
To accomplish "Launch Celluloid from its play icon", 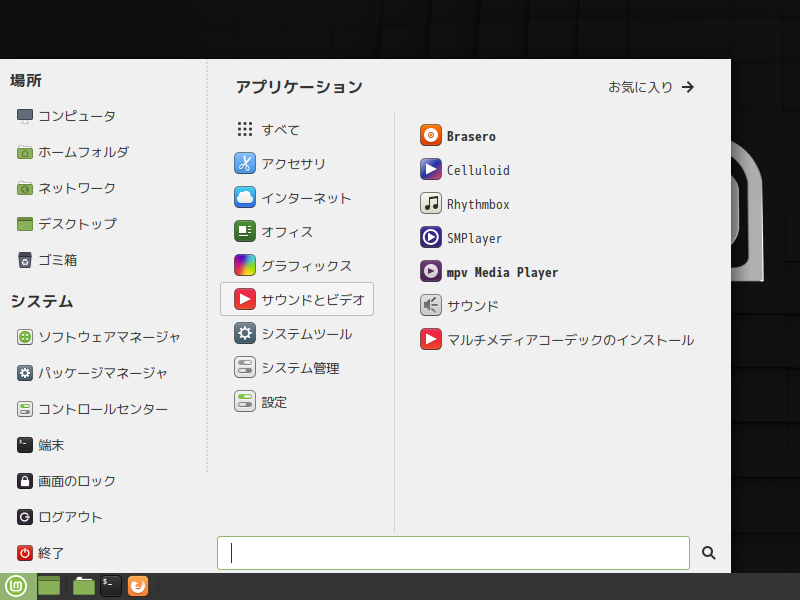I will click(431, 169).
